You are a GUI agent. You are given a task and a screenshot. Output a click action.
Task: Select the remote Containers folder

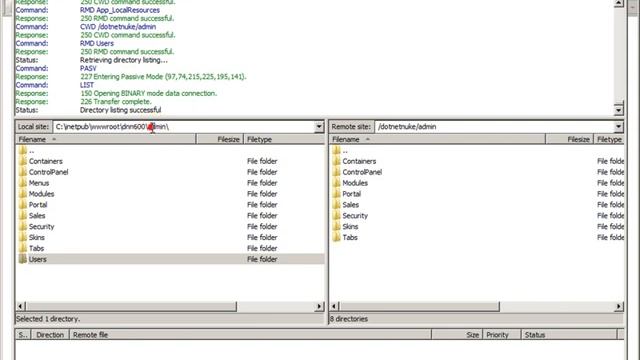pos(359,161)
